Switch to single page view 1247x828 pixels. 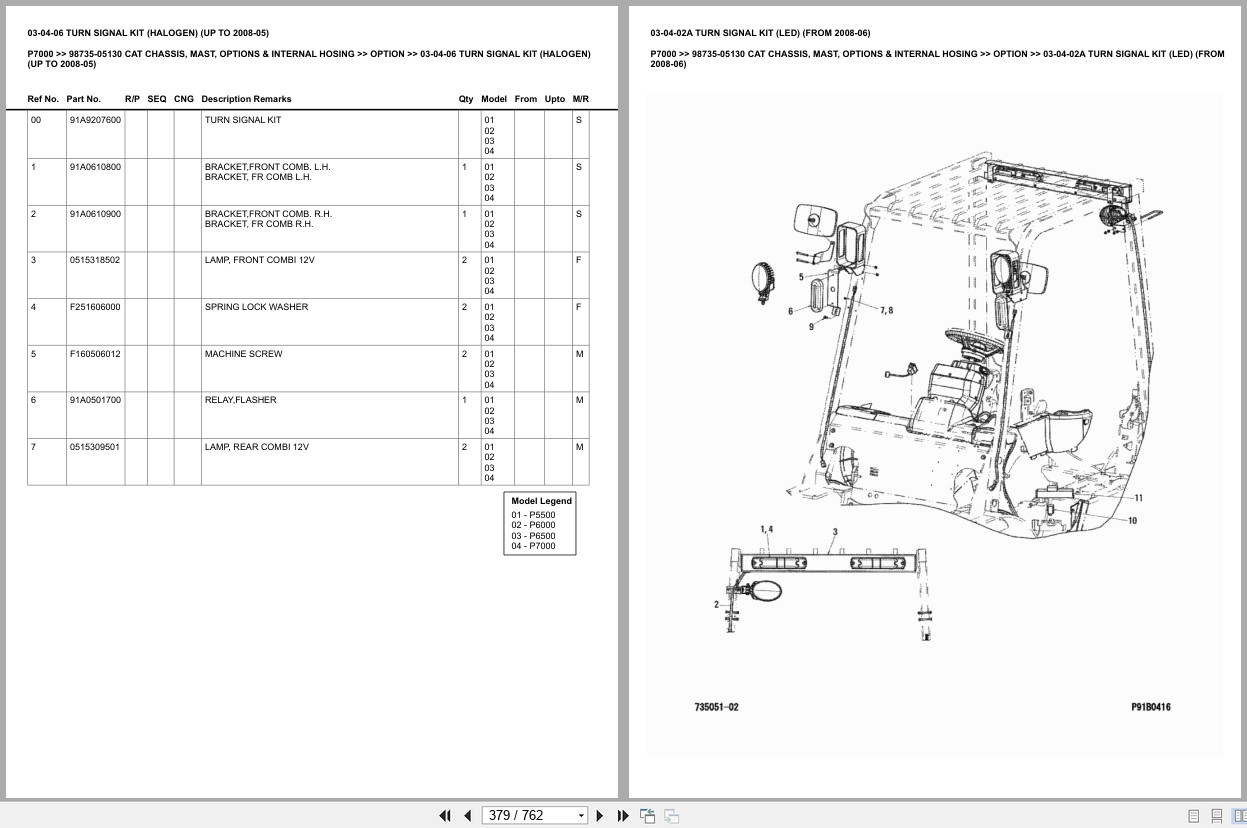point(1194,816)
